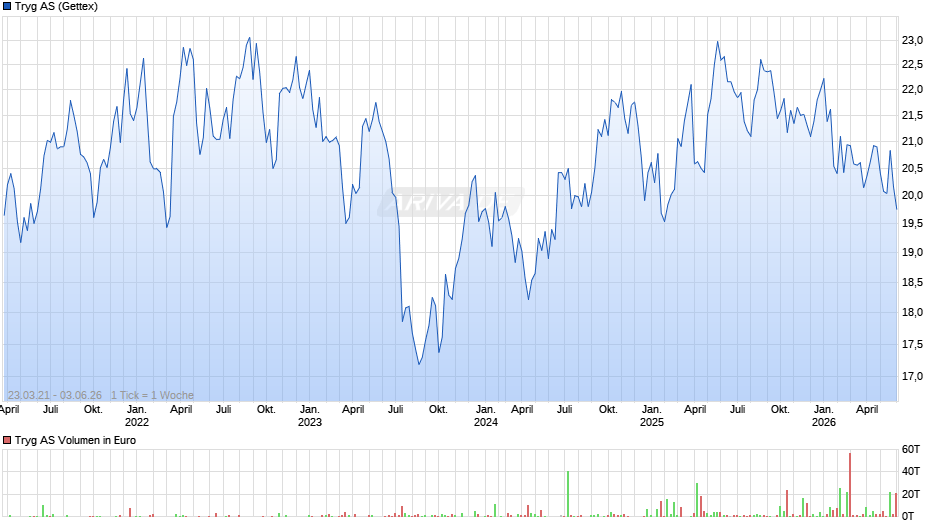Click the red volume legend square

coord(7,440)
